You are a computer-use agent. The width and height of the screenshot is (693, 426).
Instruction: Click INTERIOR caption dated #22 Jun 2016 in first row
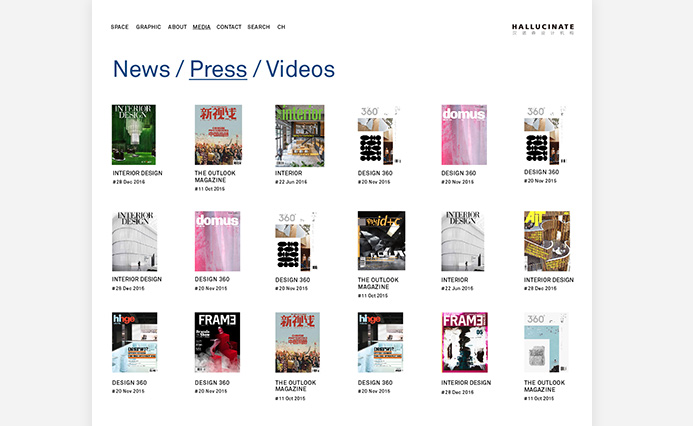(x=289, y=173)
